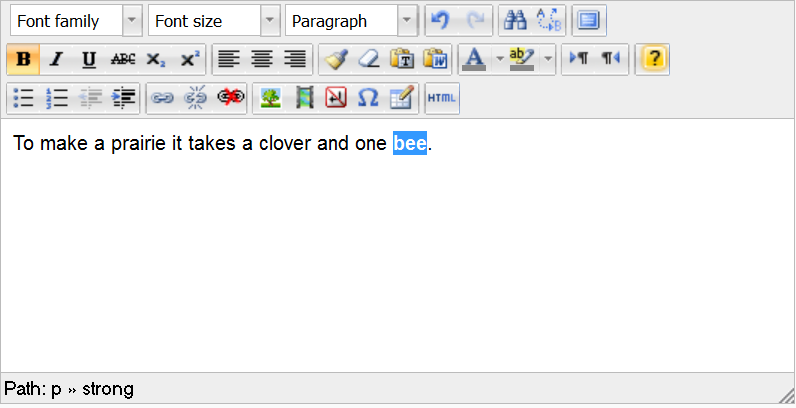
Task: Click 'strong' in the element path
Action: 109,389
